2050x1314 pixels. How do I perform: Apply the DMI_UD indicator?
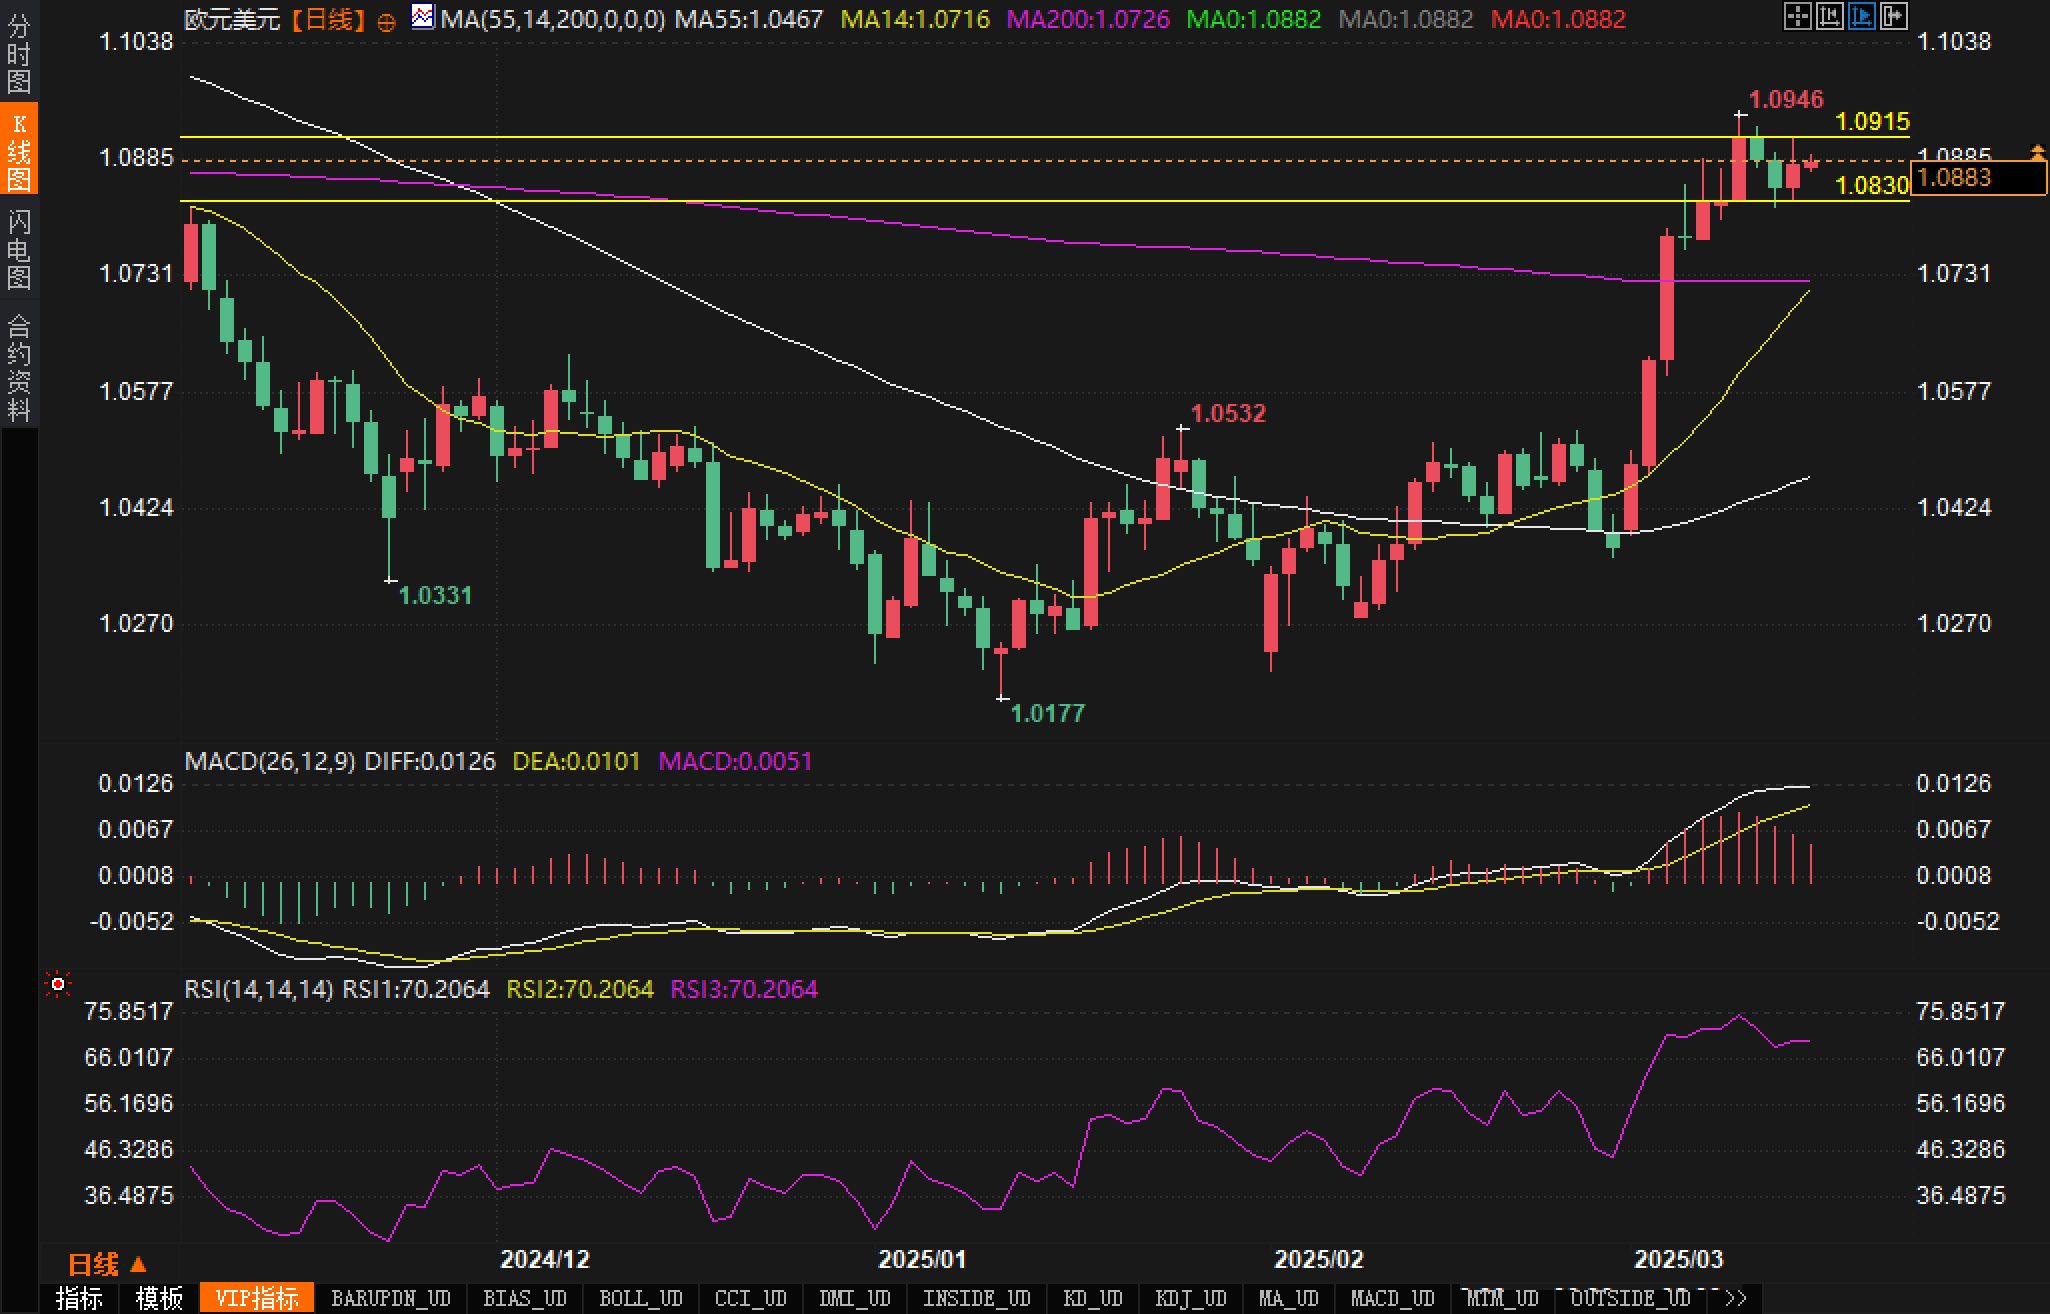click(855, 1298)
